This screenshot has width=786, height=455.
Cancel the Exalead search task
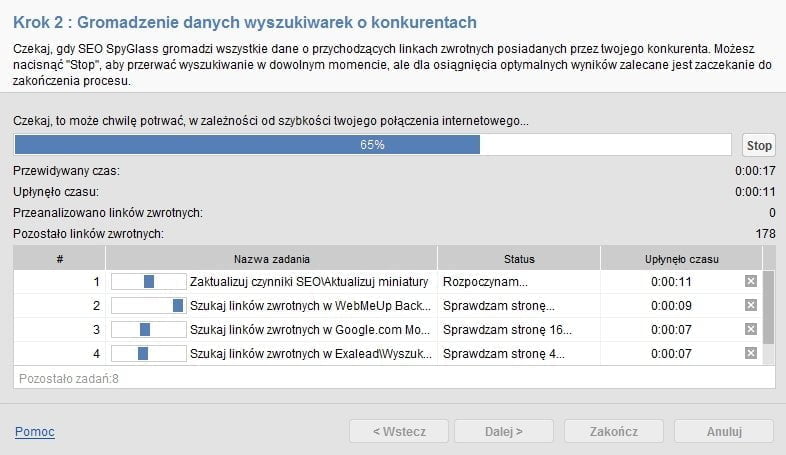point(751,353)
